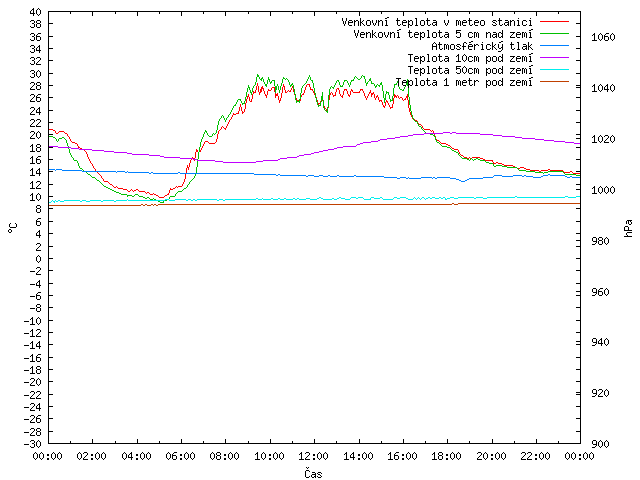Screen dimensions: 640x480
Task: Click time tick '16:00'
Action: click(x=402, y=456)
